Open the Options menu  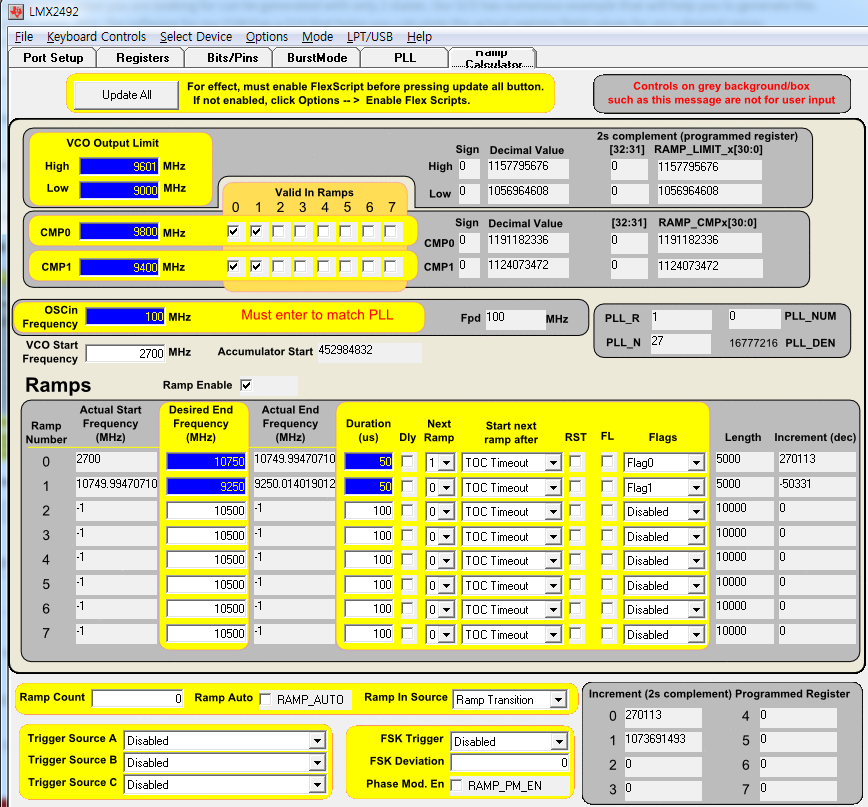(x=267, y=37)
